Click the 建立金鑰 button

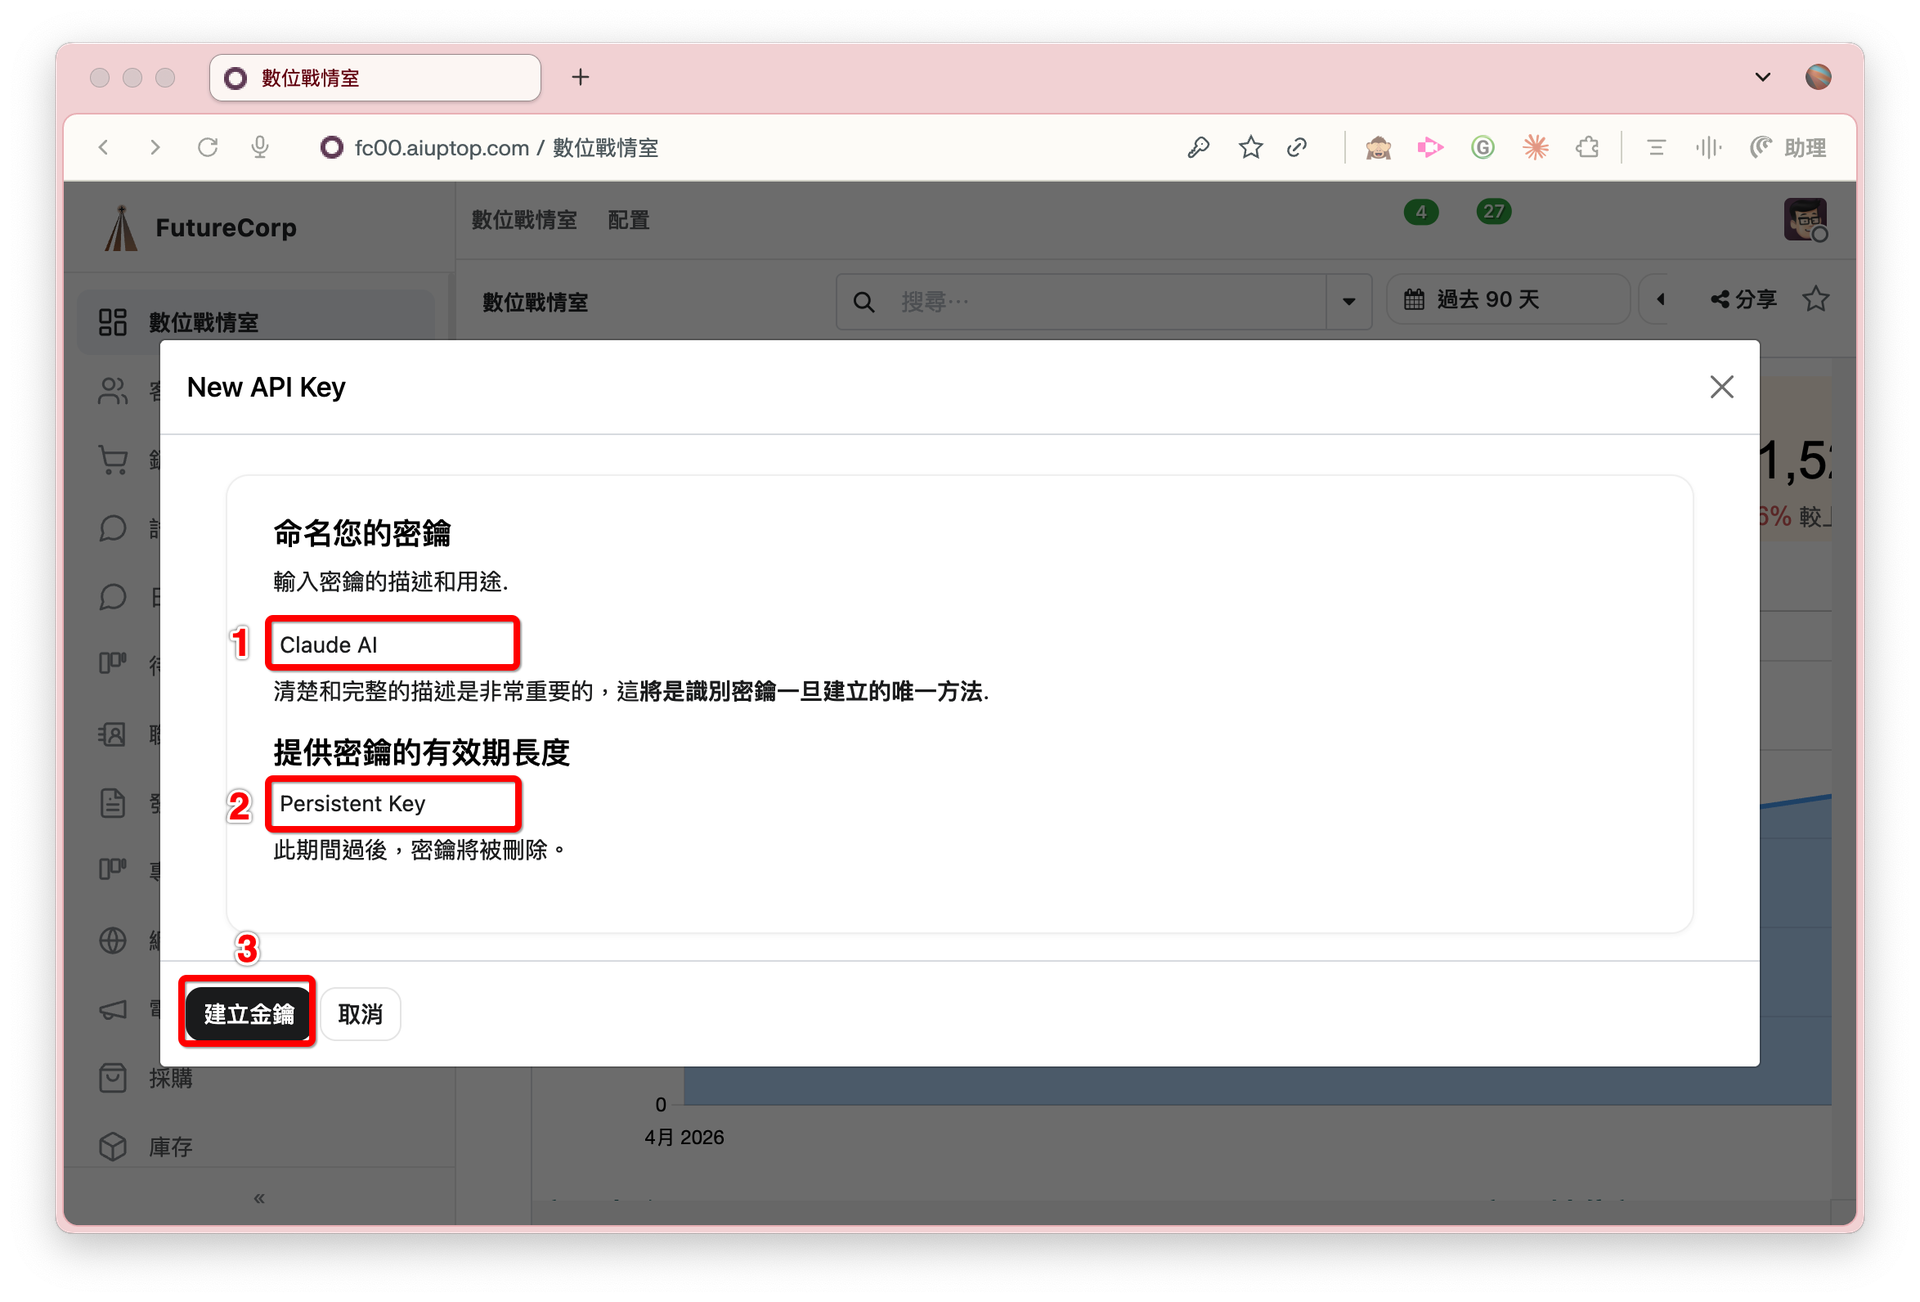point(248,1013)
